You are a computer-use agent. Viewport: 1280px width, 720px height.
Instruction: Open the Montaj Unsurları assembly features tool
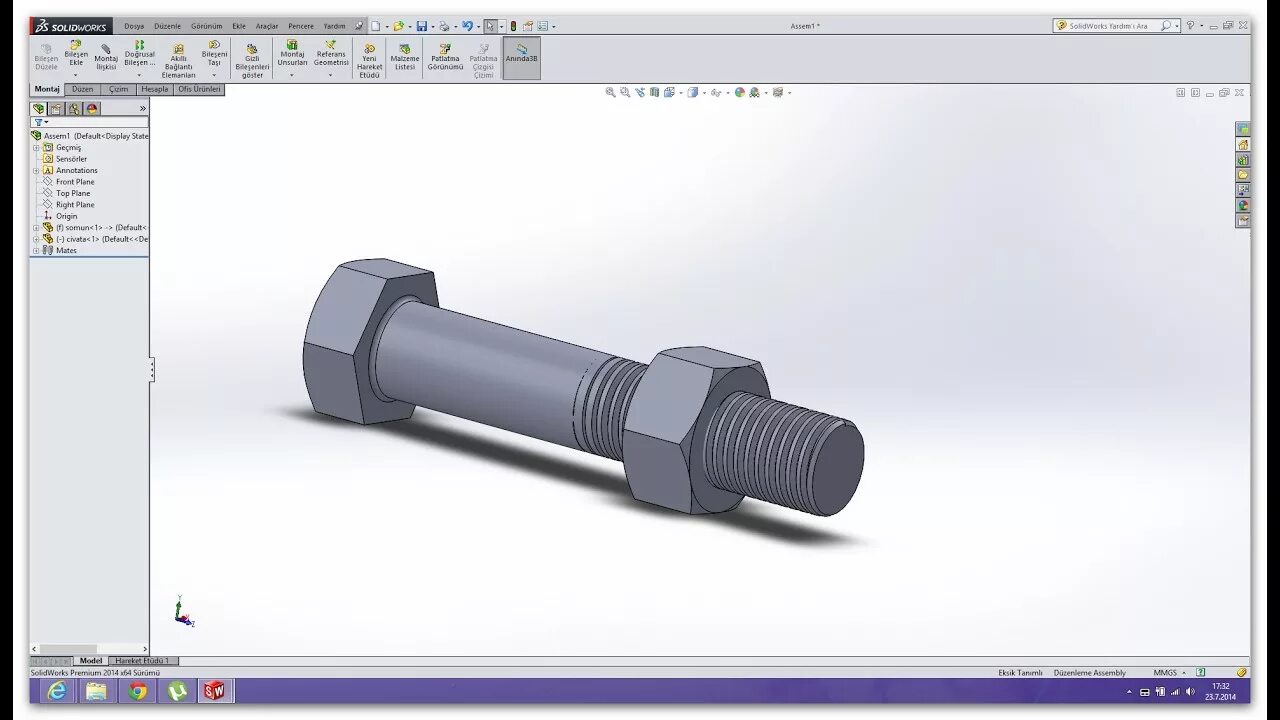tap(292, 52)
